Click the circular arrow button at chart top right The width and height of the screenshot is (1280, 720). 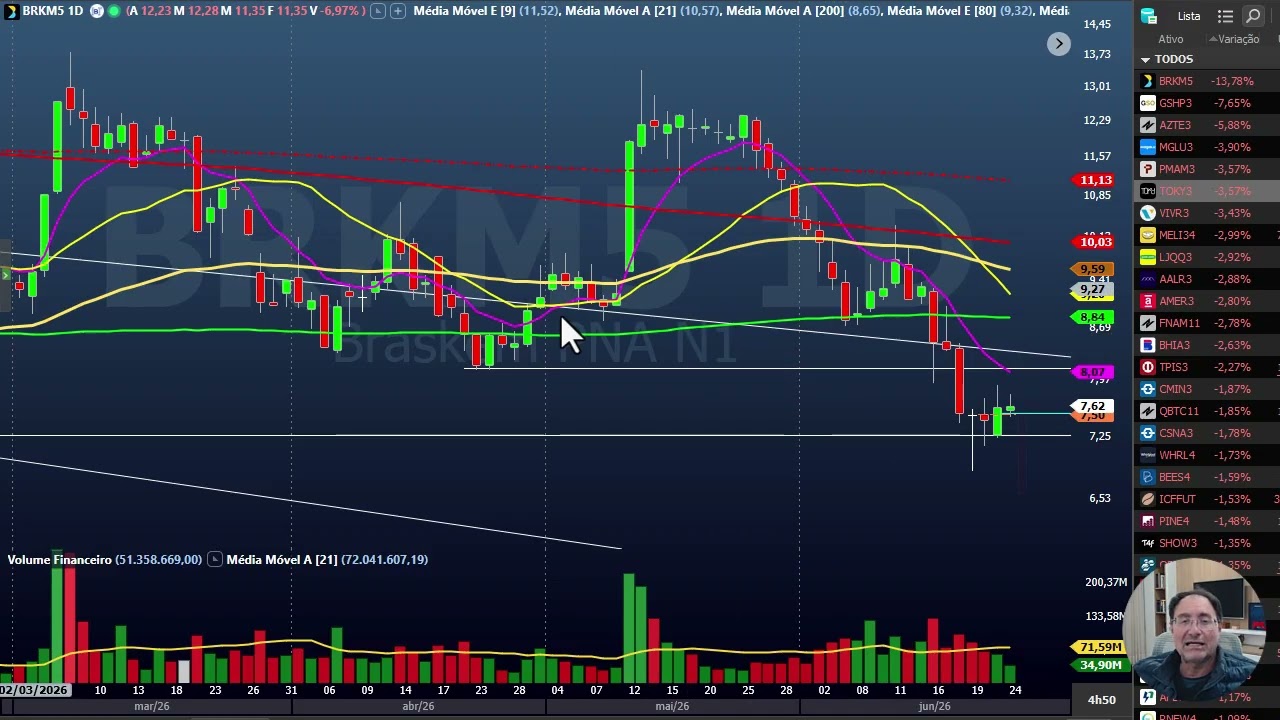coord(1059,44)
